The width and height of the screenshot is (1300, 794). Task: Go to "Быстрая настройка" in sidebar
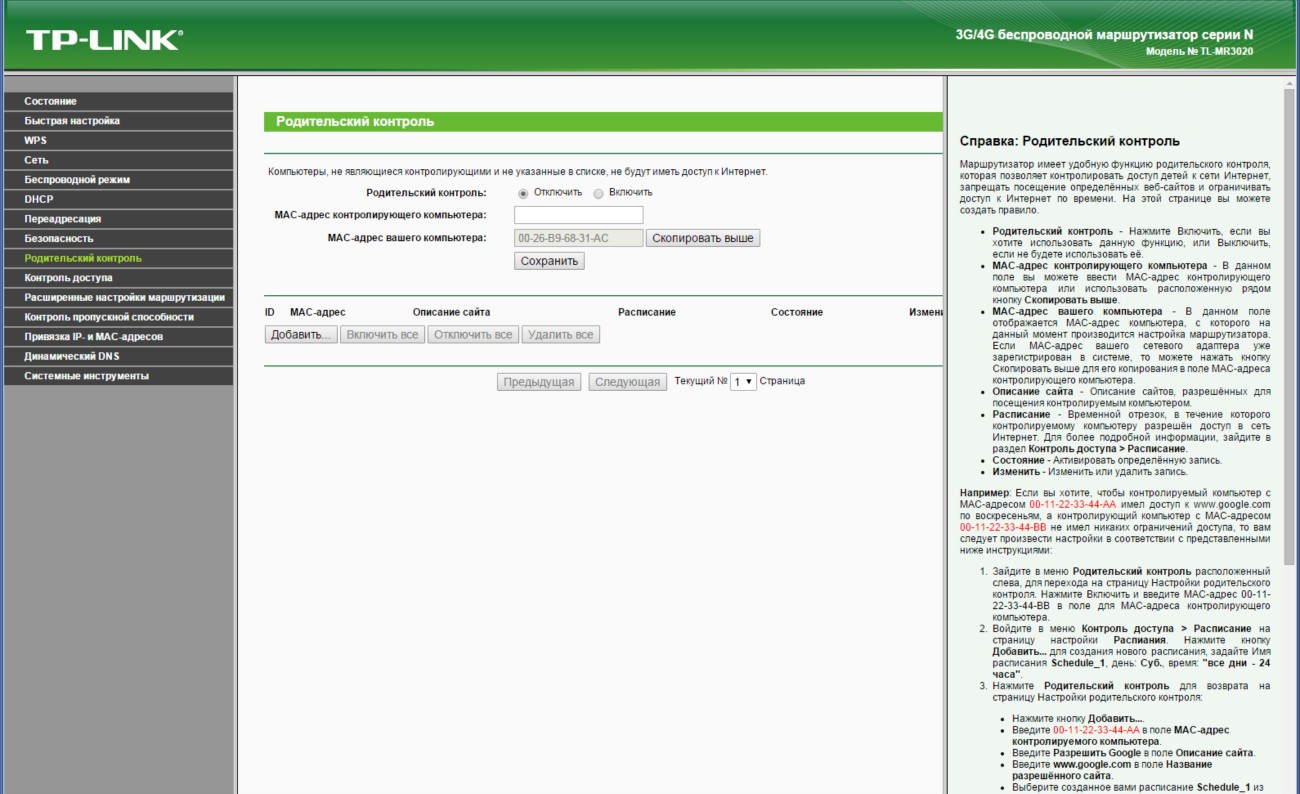click(x=72, y=121)
